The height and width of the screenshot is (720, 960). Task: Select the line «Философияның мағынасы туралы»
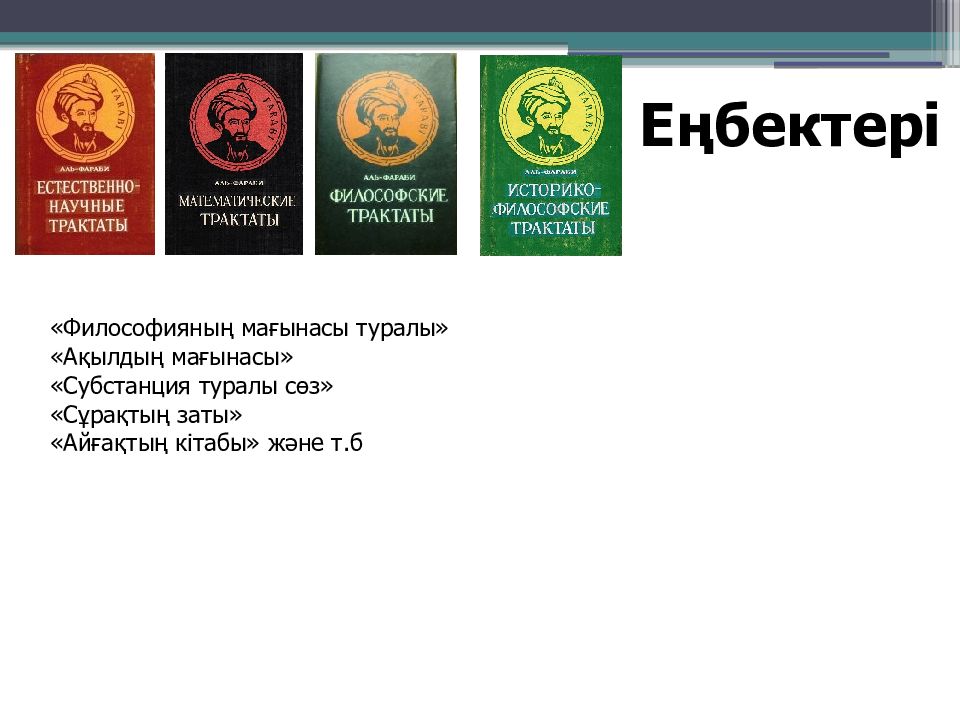[x=249, y=329]
